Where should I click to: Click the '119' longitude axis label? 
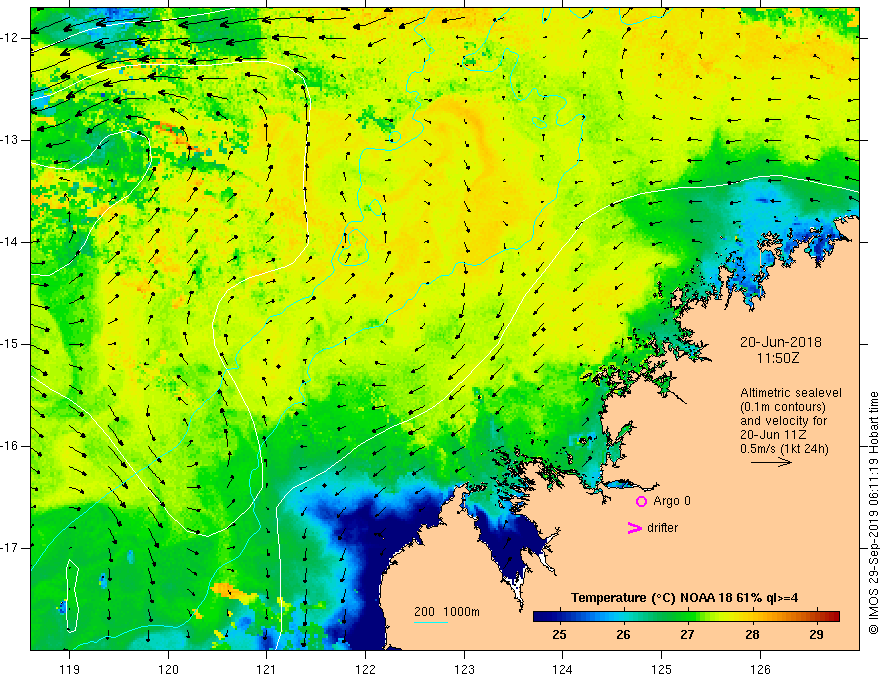tap(70, 669)
